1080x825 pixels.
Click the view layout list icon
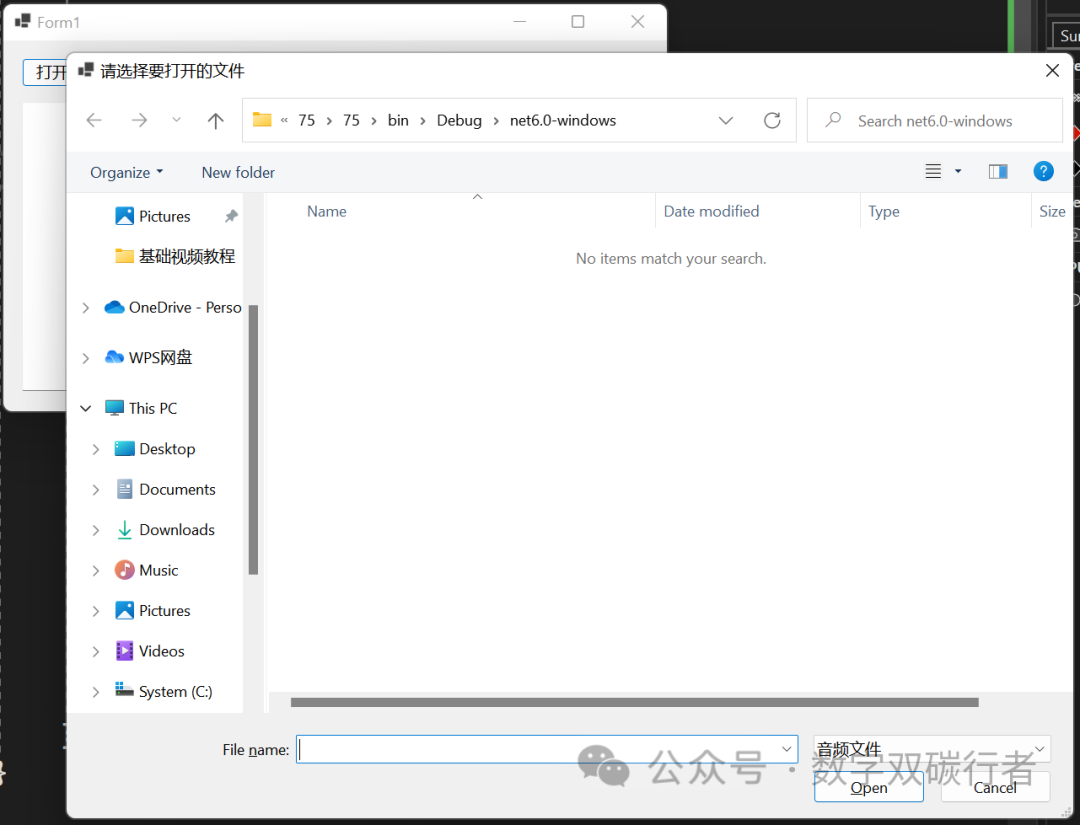[933, 172]
